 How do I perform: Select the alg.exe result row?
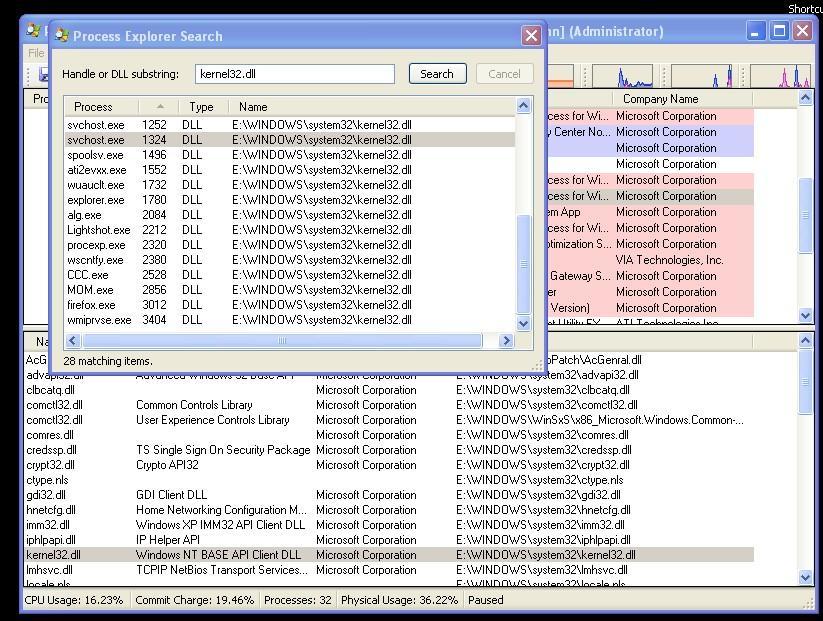pos(290,215)
